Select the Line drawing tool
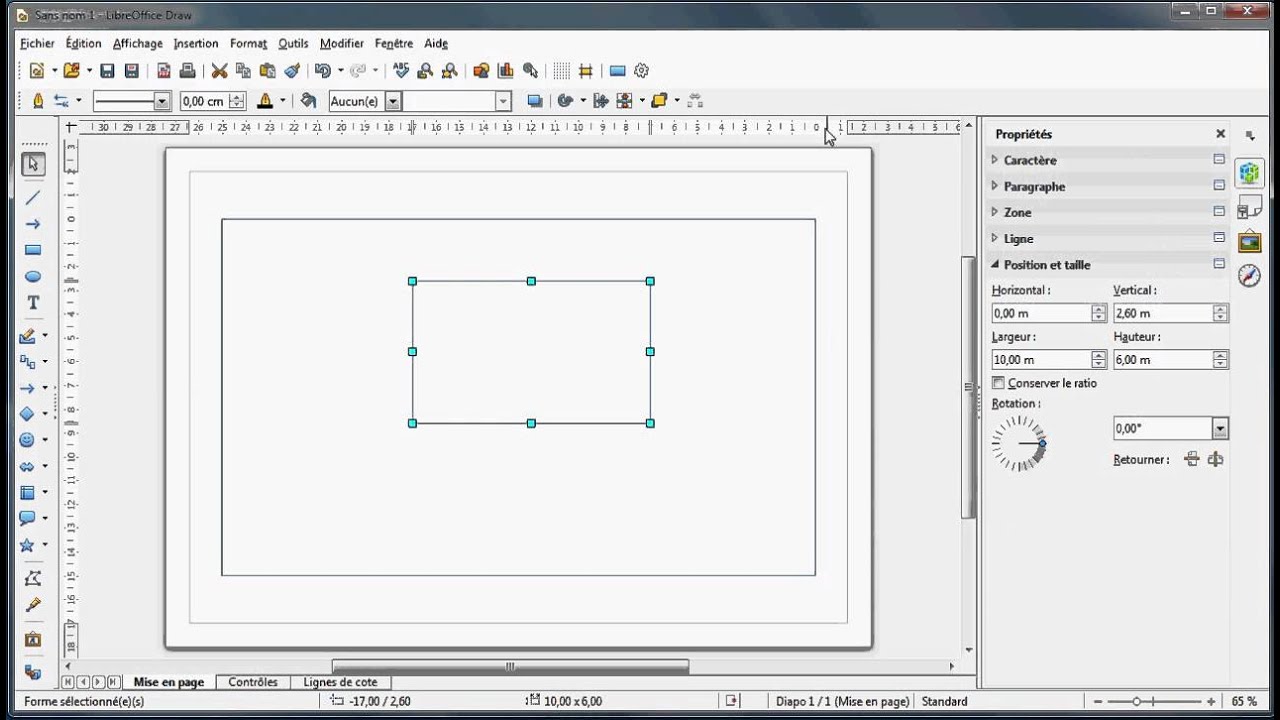The image size is (1280, 720). (33, 198)
